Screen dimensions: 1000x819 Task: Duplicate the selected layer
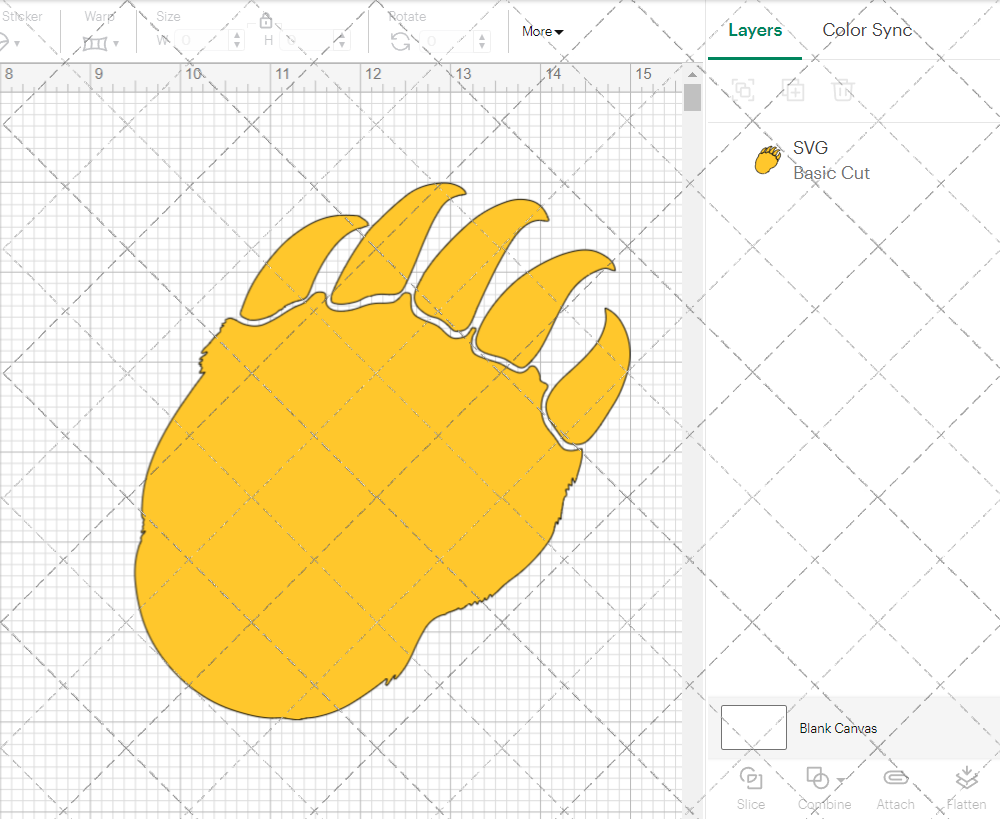tap(794, 90)
